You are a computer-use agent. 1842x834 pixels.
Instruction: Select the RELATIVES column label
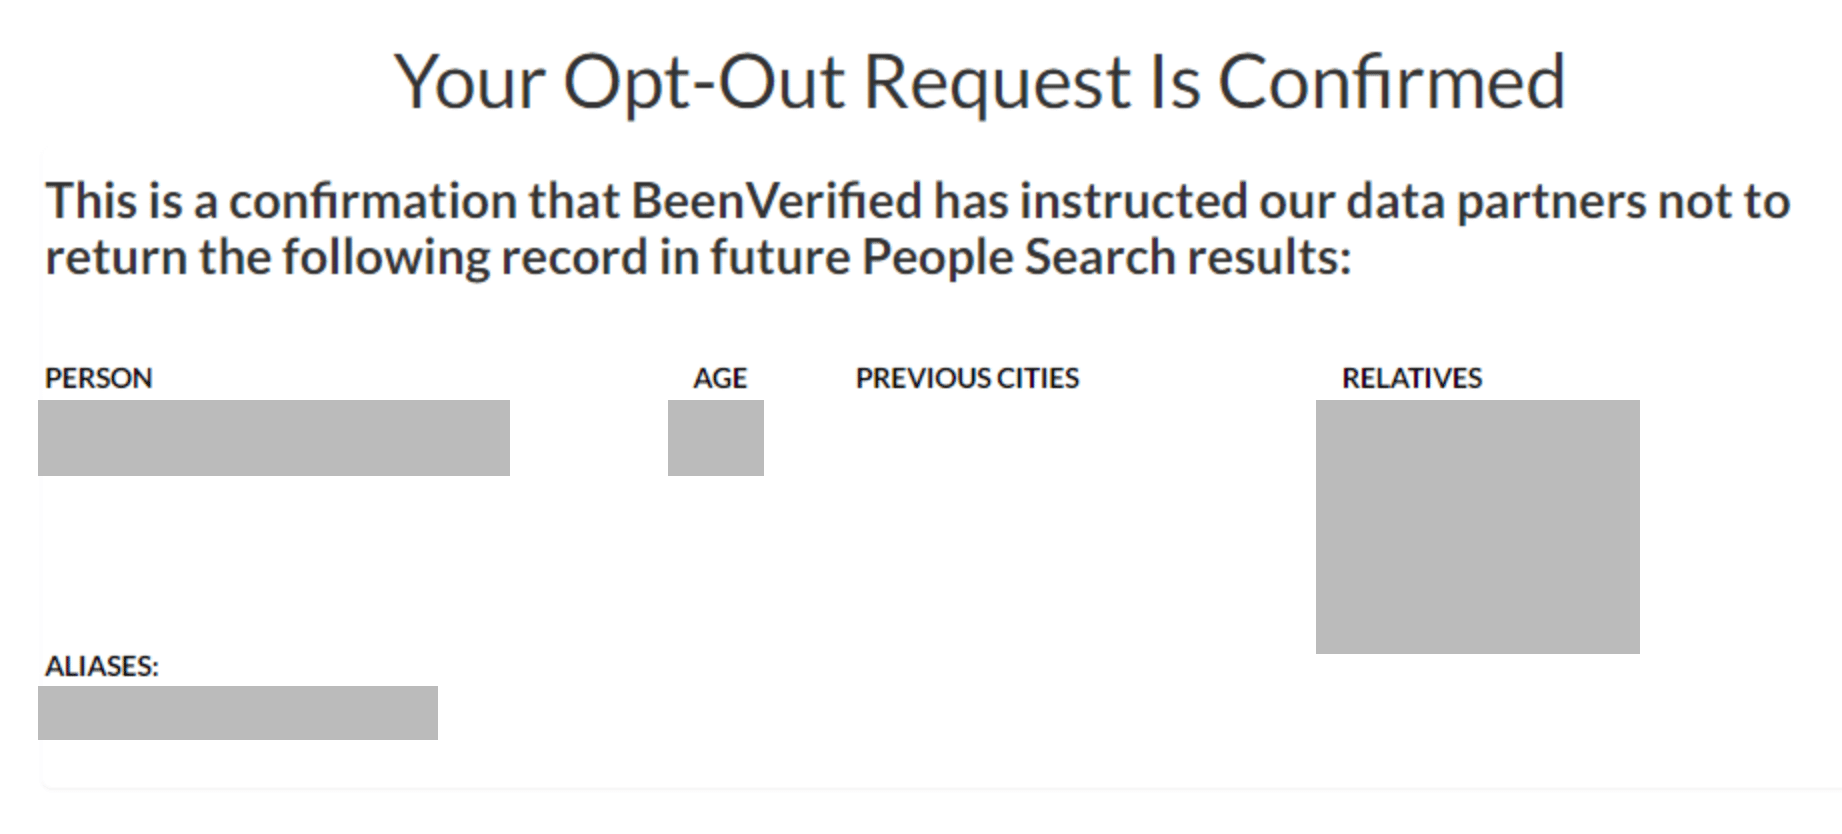click(1412, 378)
